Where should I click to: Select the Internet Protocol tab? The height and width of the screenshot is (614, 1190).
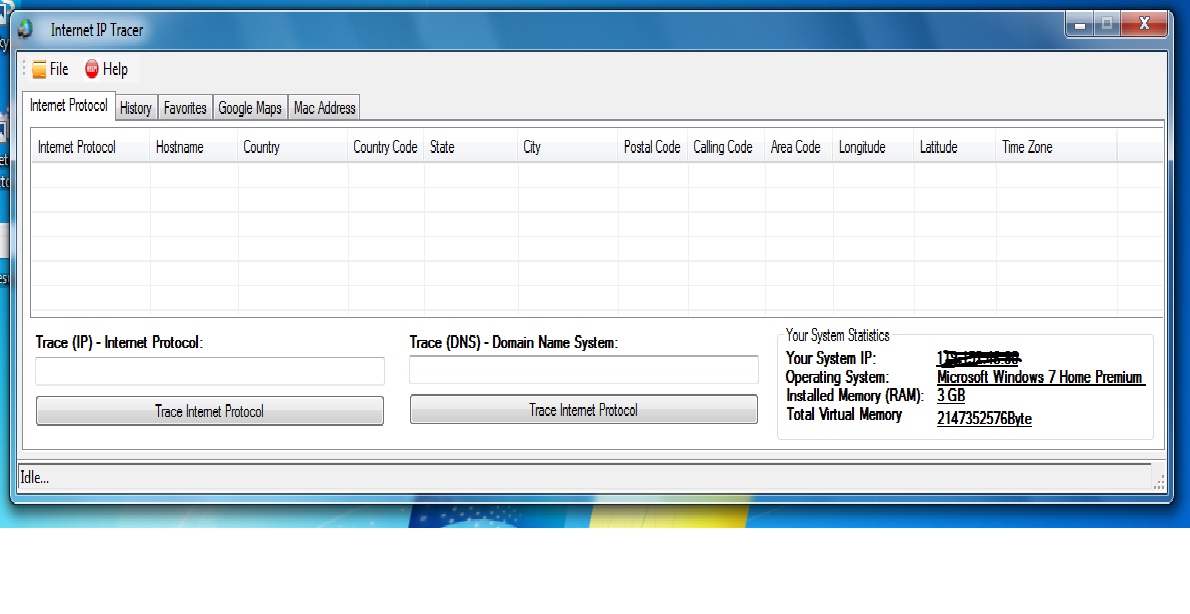pos(67,105)
